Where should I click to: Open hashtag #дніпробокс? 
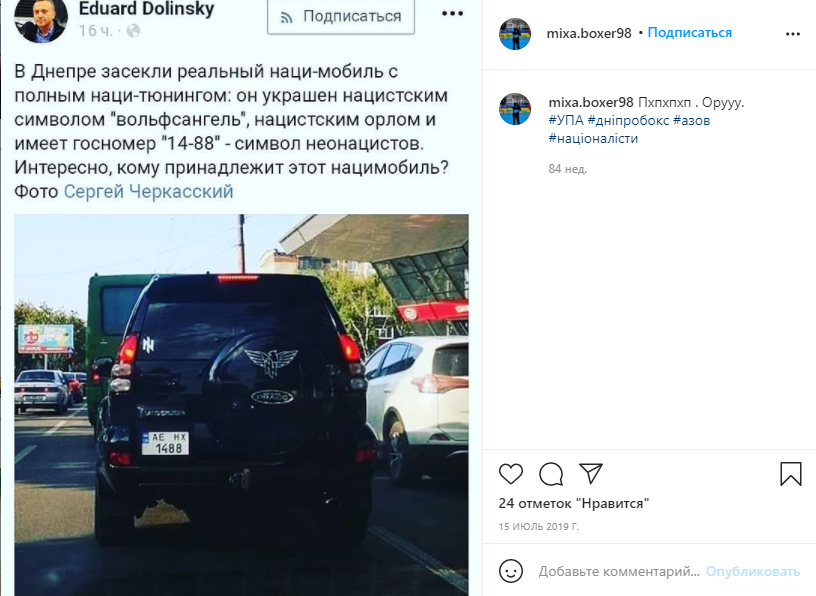628,120
